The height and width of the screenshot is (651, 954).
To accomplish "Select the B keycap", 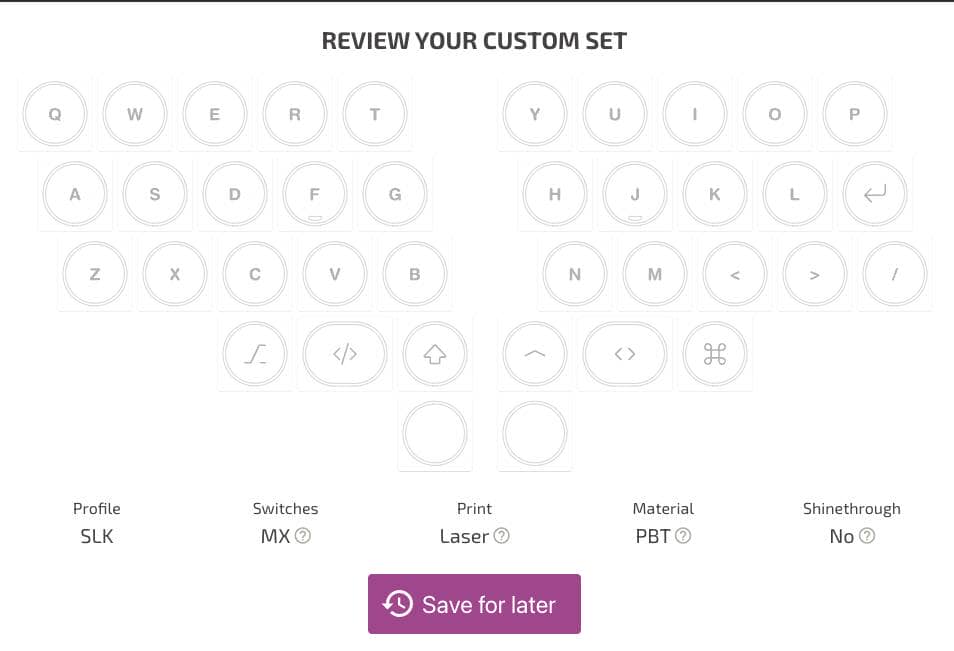I will pos(415,274).
